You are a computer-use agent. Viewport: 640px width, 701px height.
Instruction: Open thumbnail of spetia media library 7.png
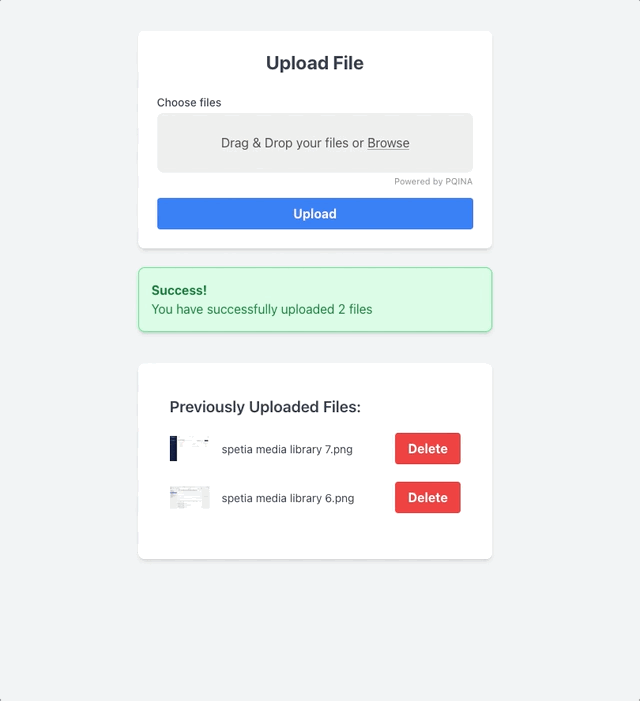189,449
